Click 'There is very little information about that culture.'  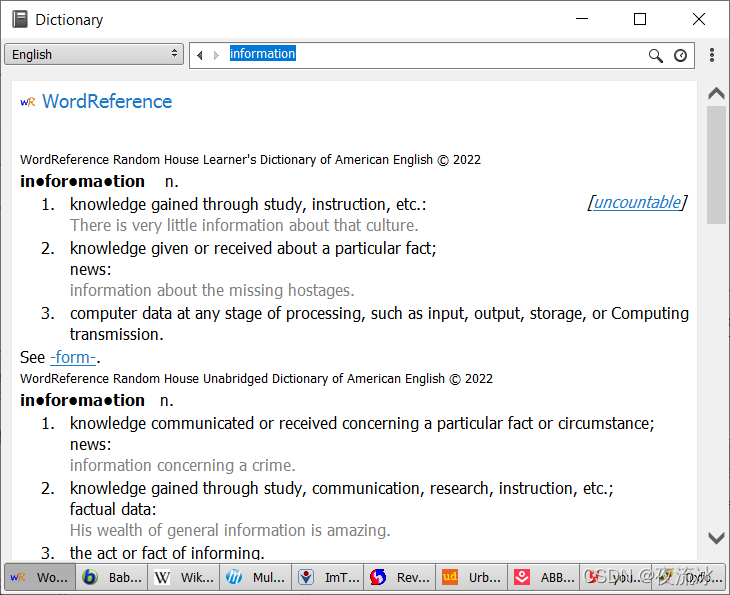244,225
